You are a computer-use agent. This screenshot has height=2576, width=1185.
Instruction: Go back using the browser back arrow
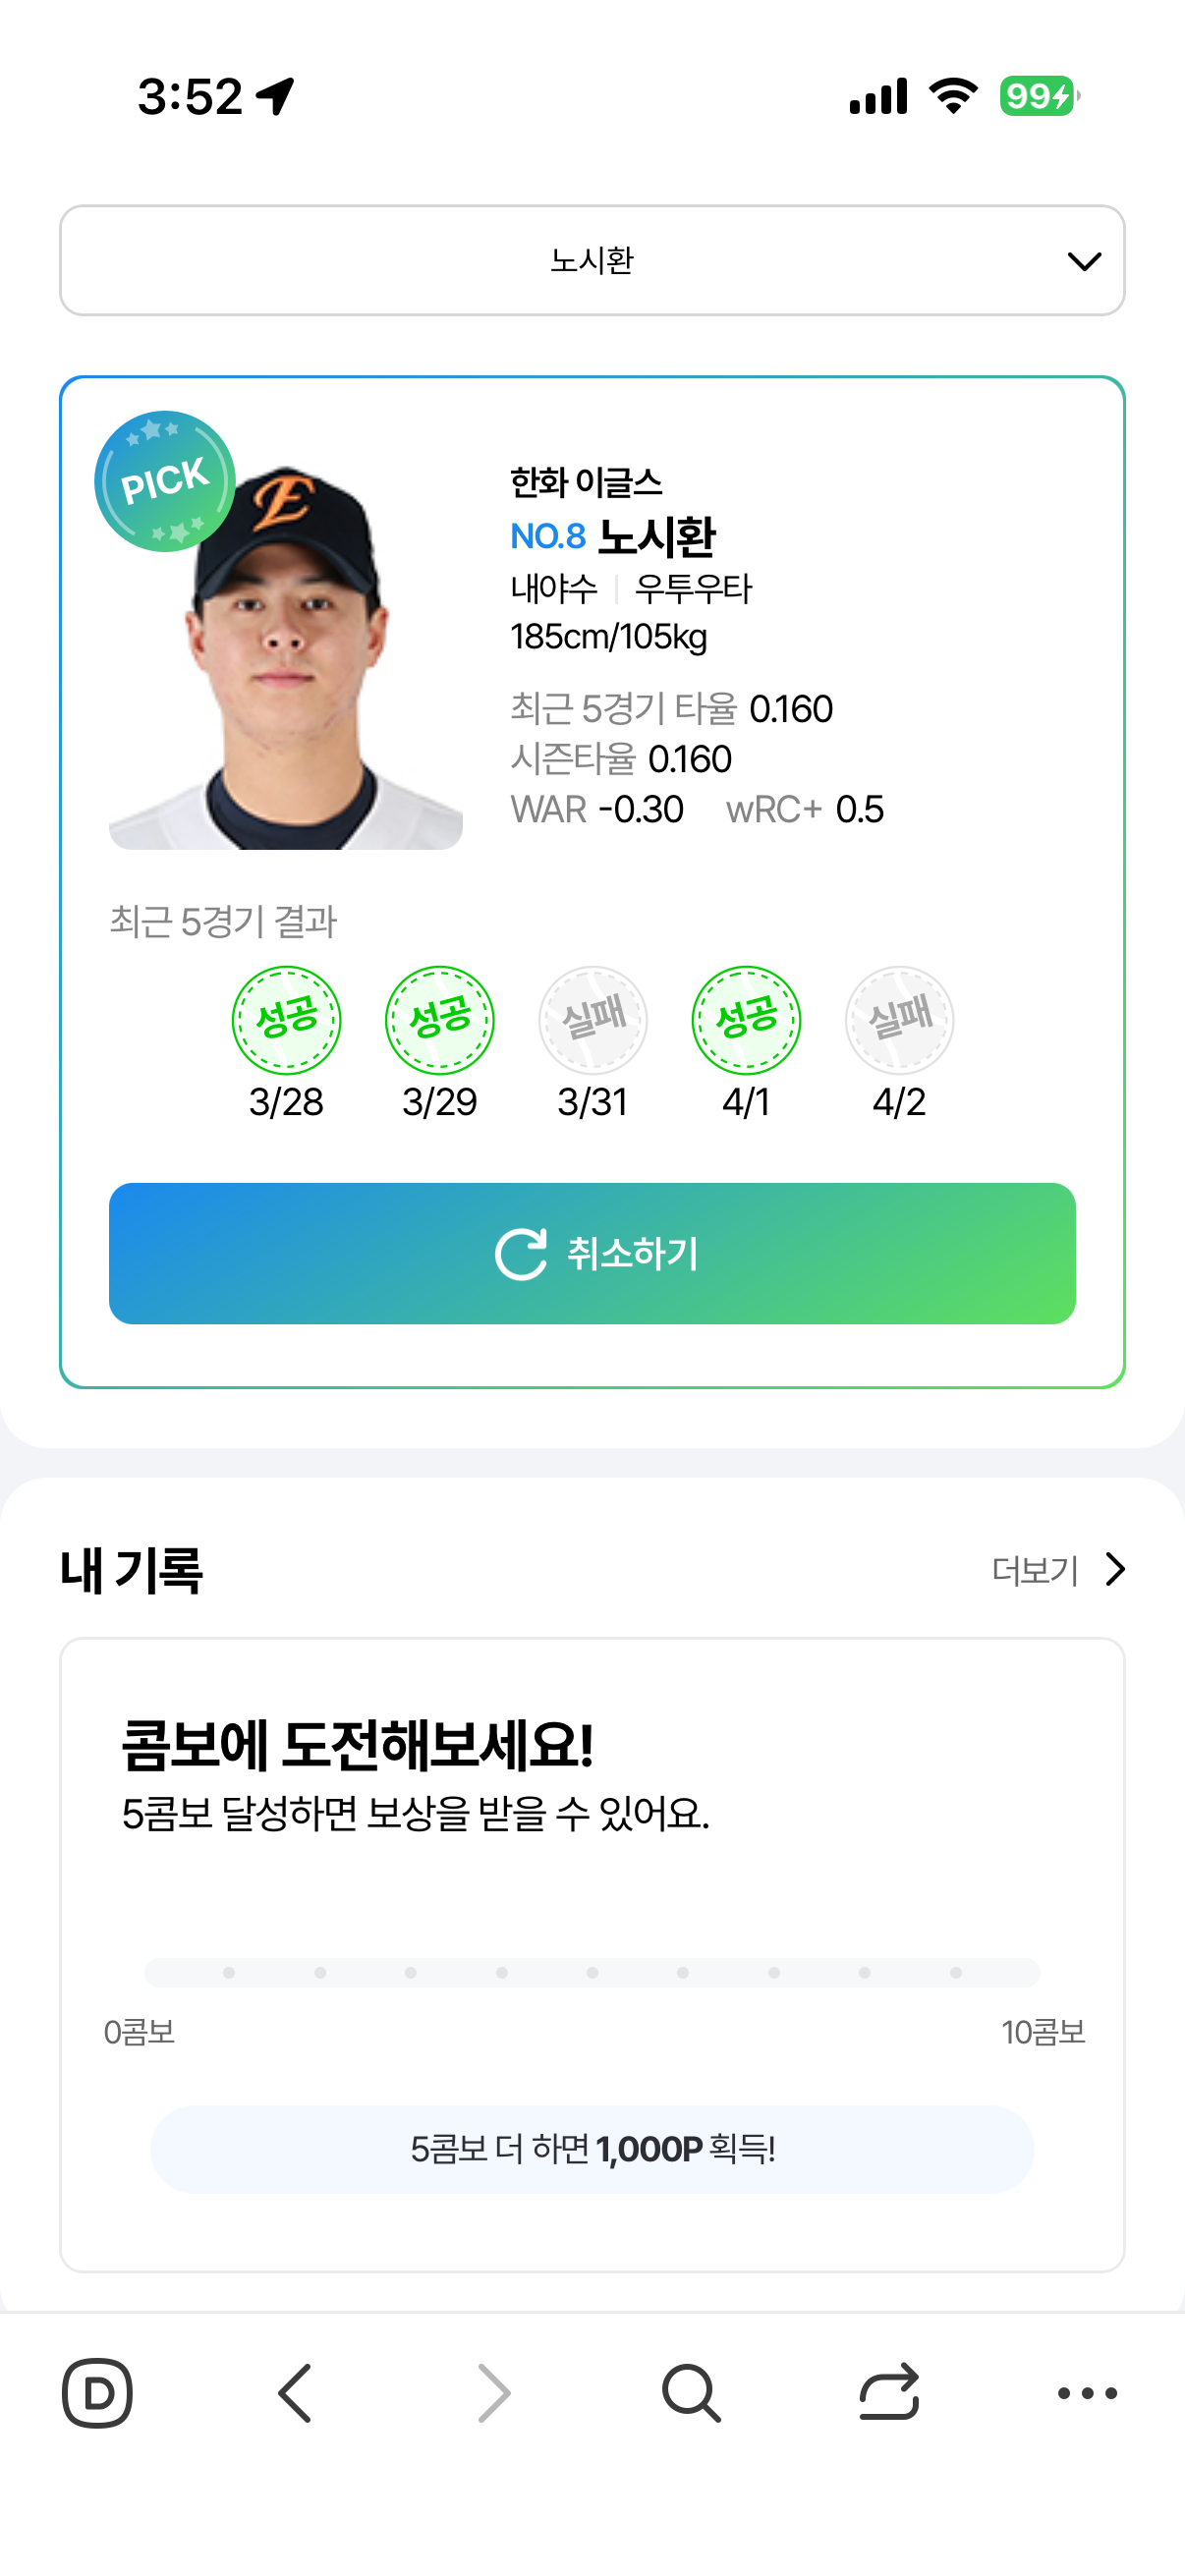(x=295, y=2393)
